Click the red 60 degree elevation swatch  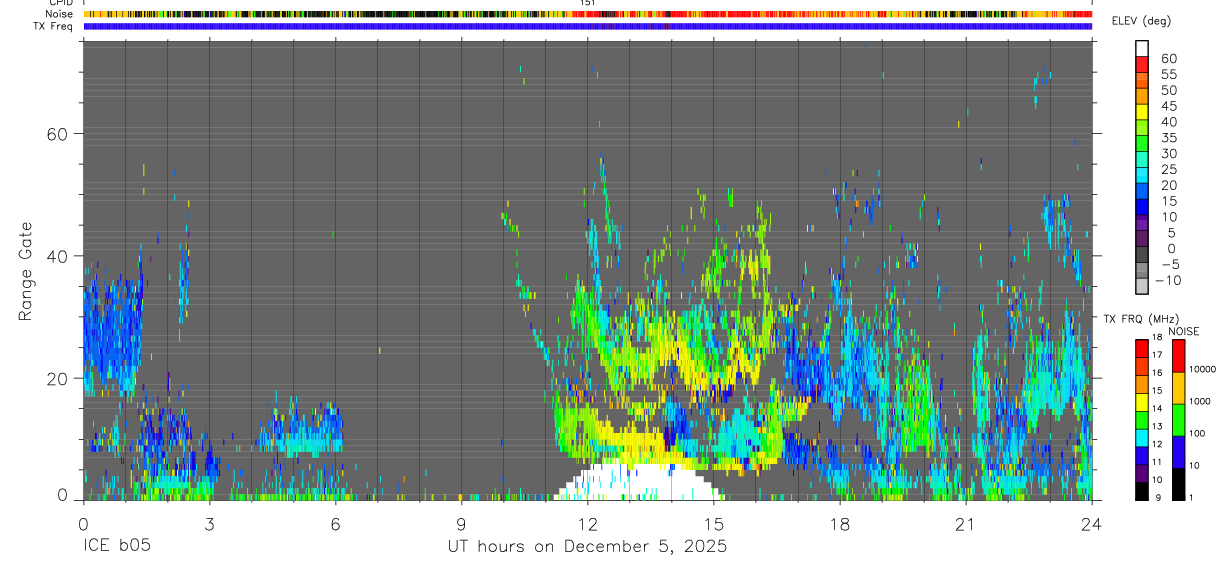(x=1142, y=64)
